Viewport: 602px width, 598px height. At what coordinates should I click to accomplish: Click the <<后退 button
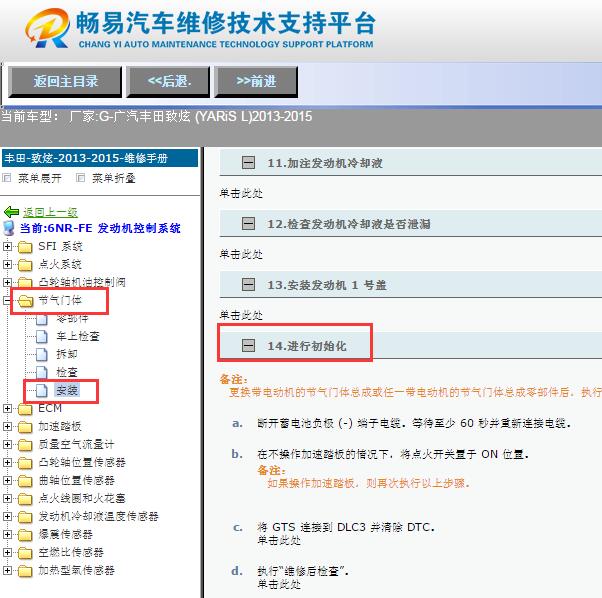pyautogui.click(x=169, y=81)
